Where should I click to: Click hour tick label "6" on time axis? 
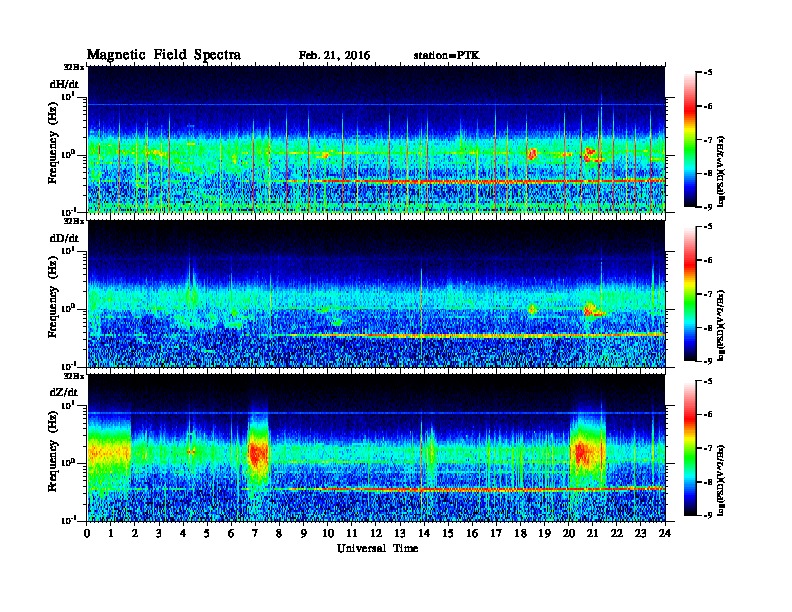click(x=231, y=533)
